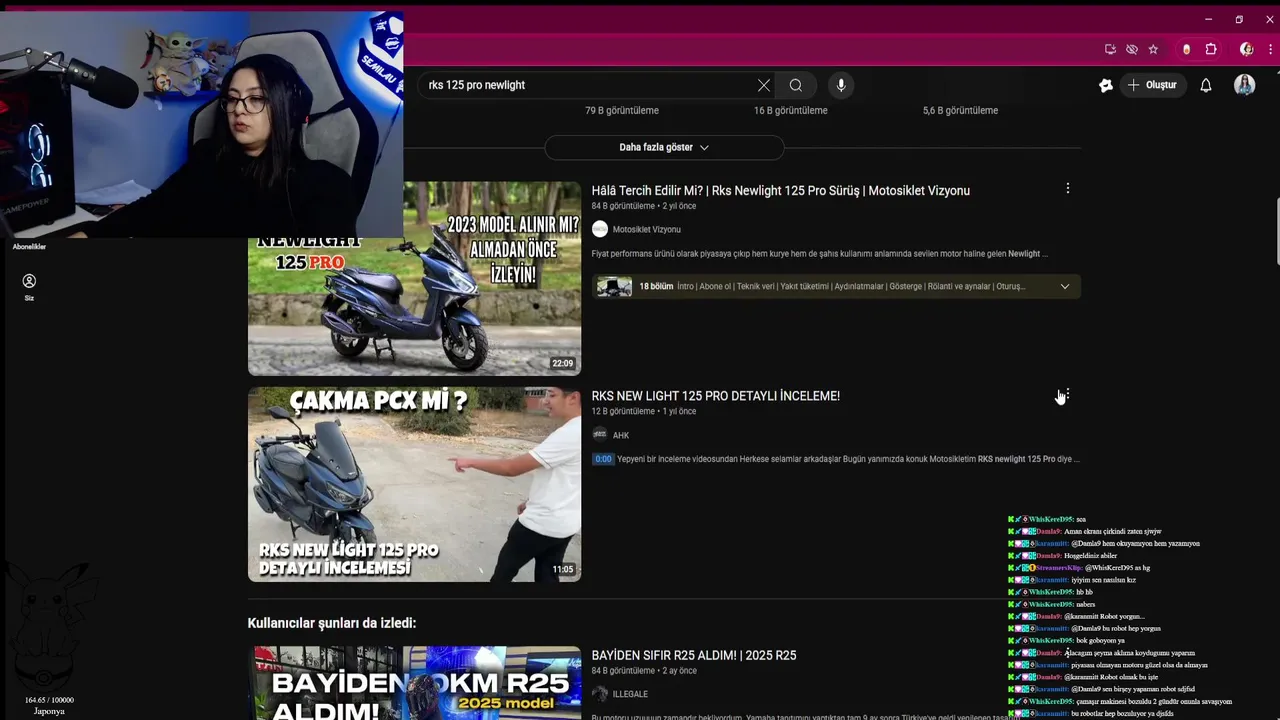1280x720 pixels.
Task: Click the Motosiklet Vizyonu channel avatar
Action: pyautogui.click(x=600, y=229)
